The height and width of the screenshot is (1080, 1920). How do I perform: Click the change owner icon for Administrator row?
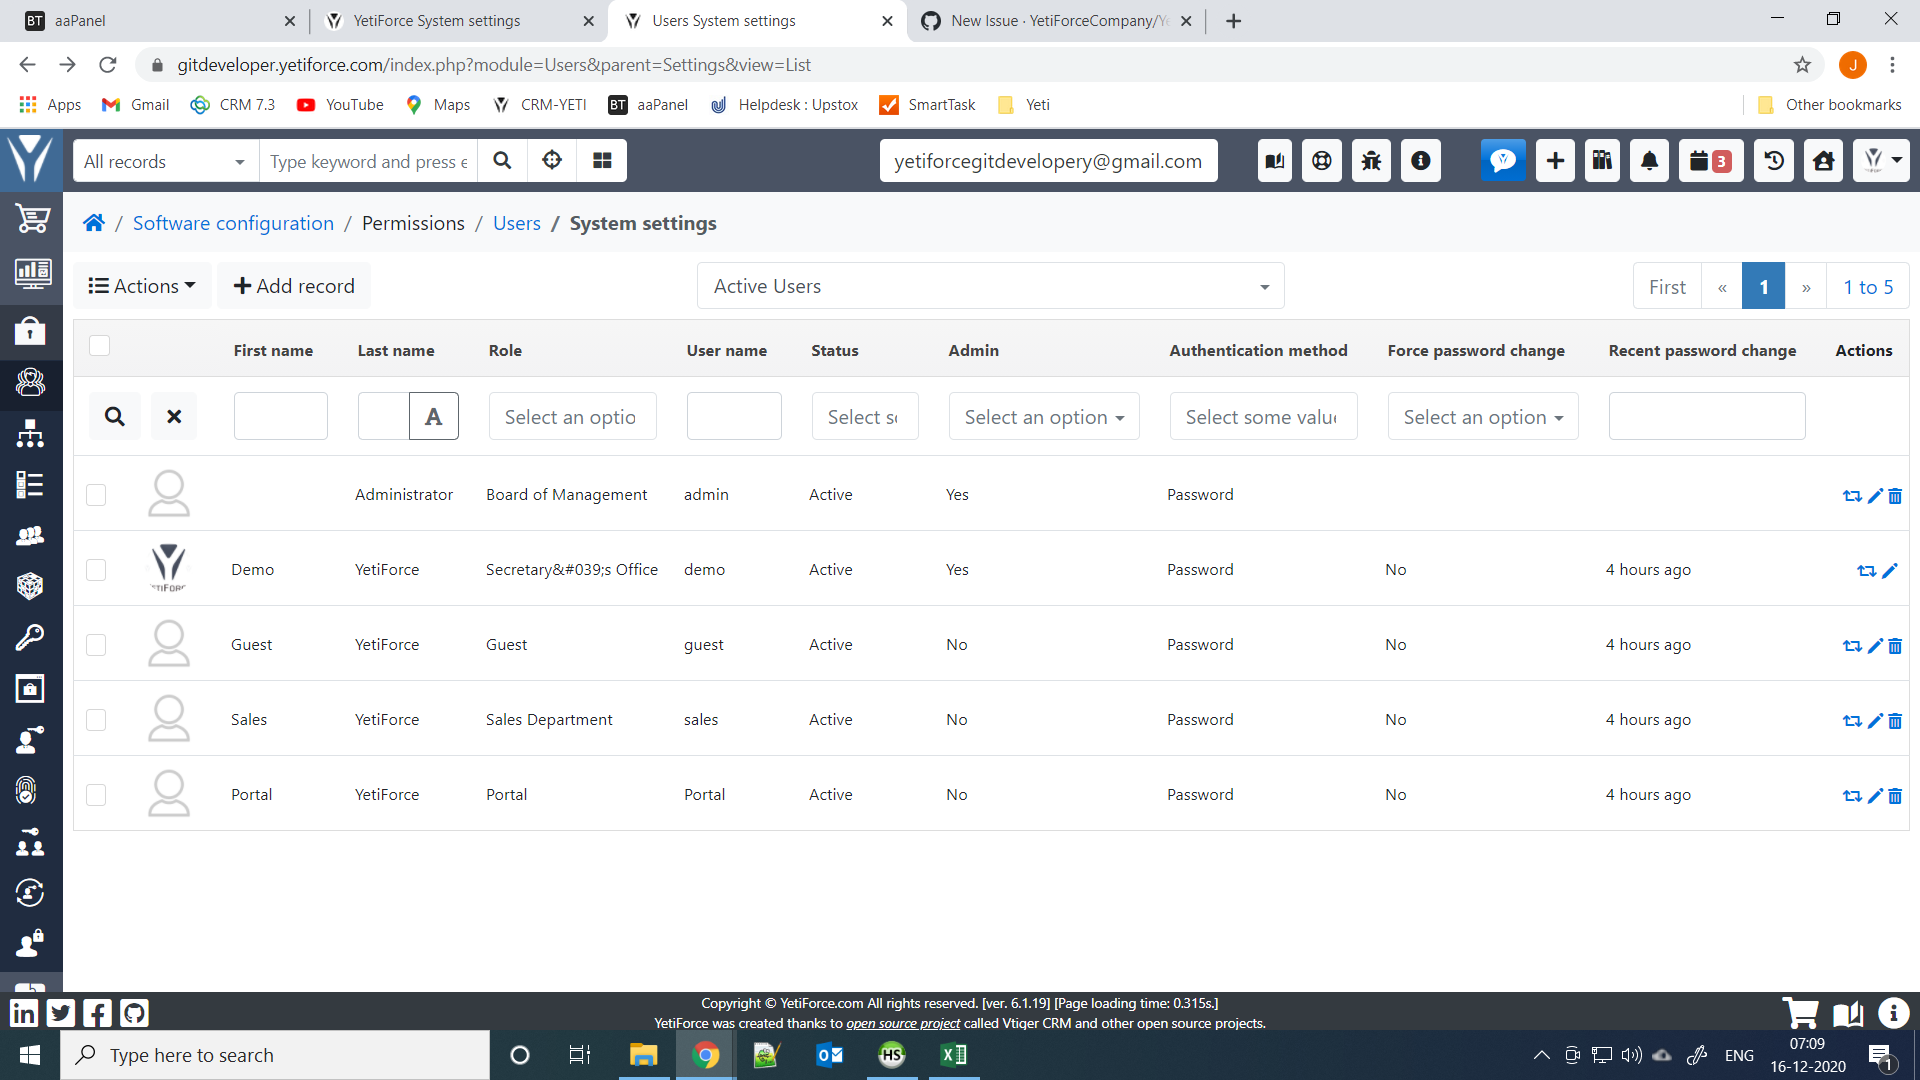[x=1852, y=496]
